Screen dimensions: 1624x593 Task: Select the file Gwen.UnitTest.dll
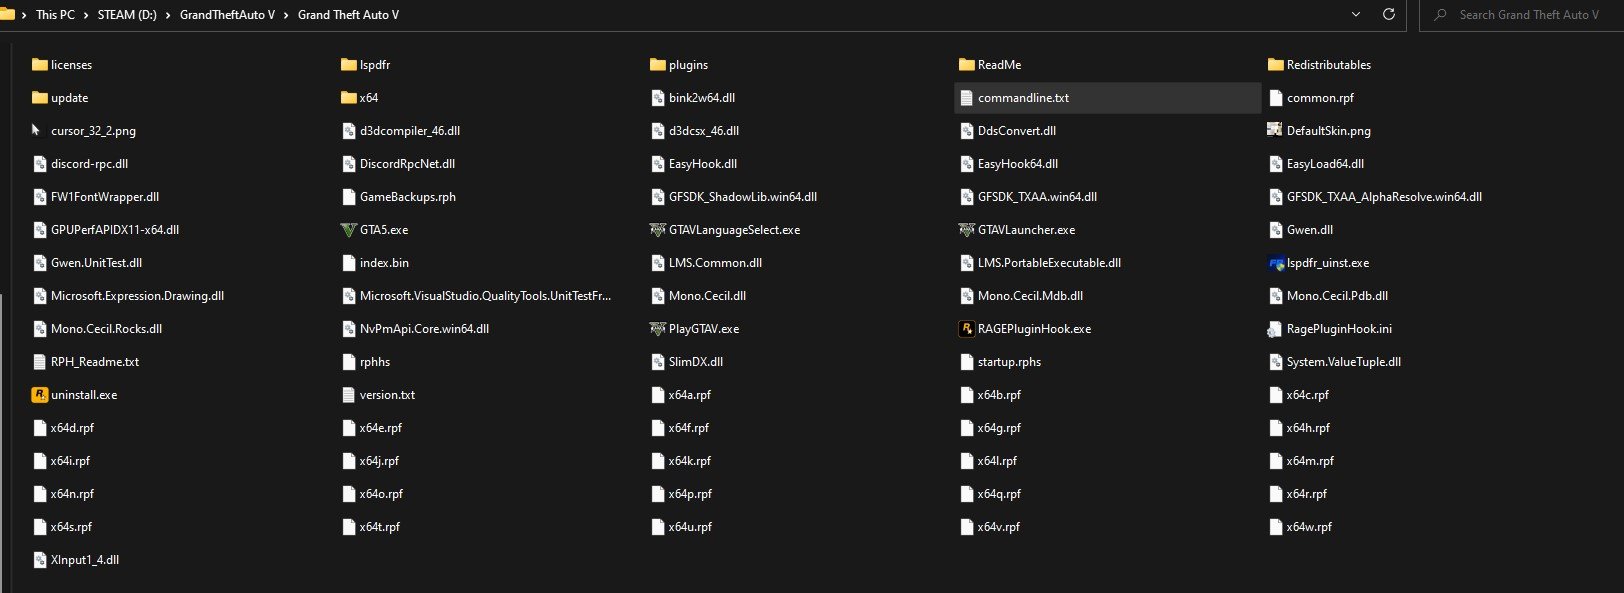pos(96,263)
